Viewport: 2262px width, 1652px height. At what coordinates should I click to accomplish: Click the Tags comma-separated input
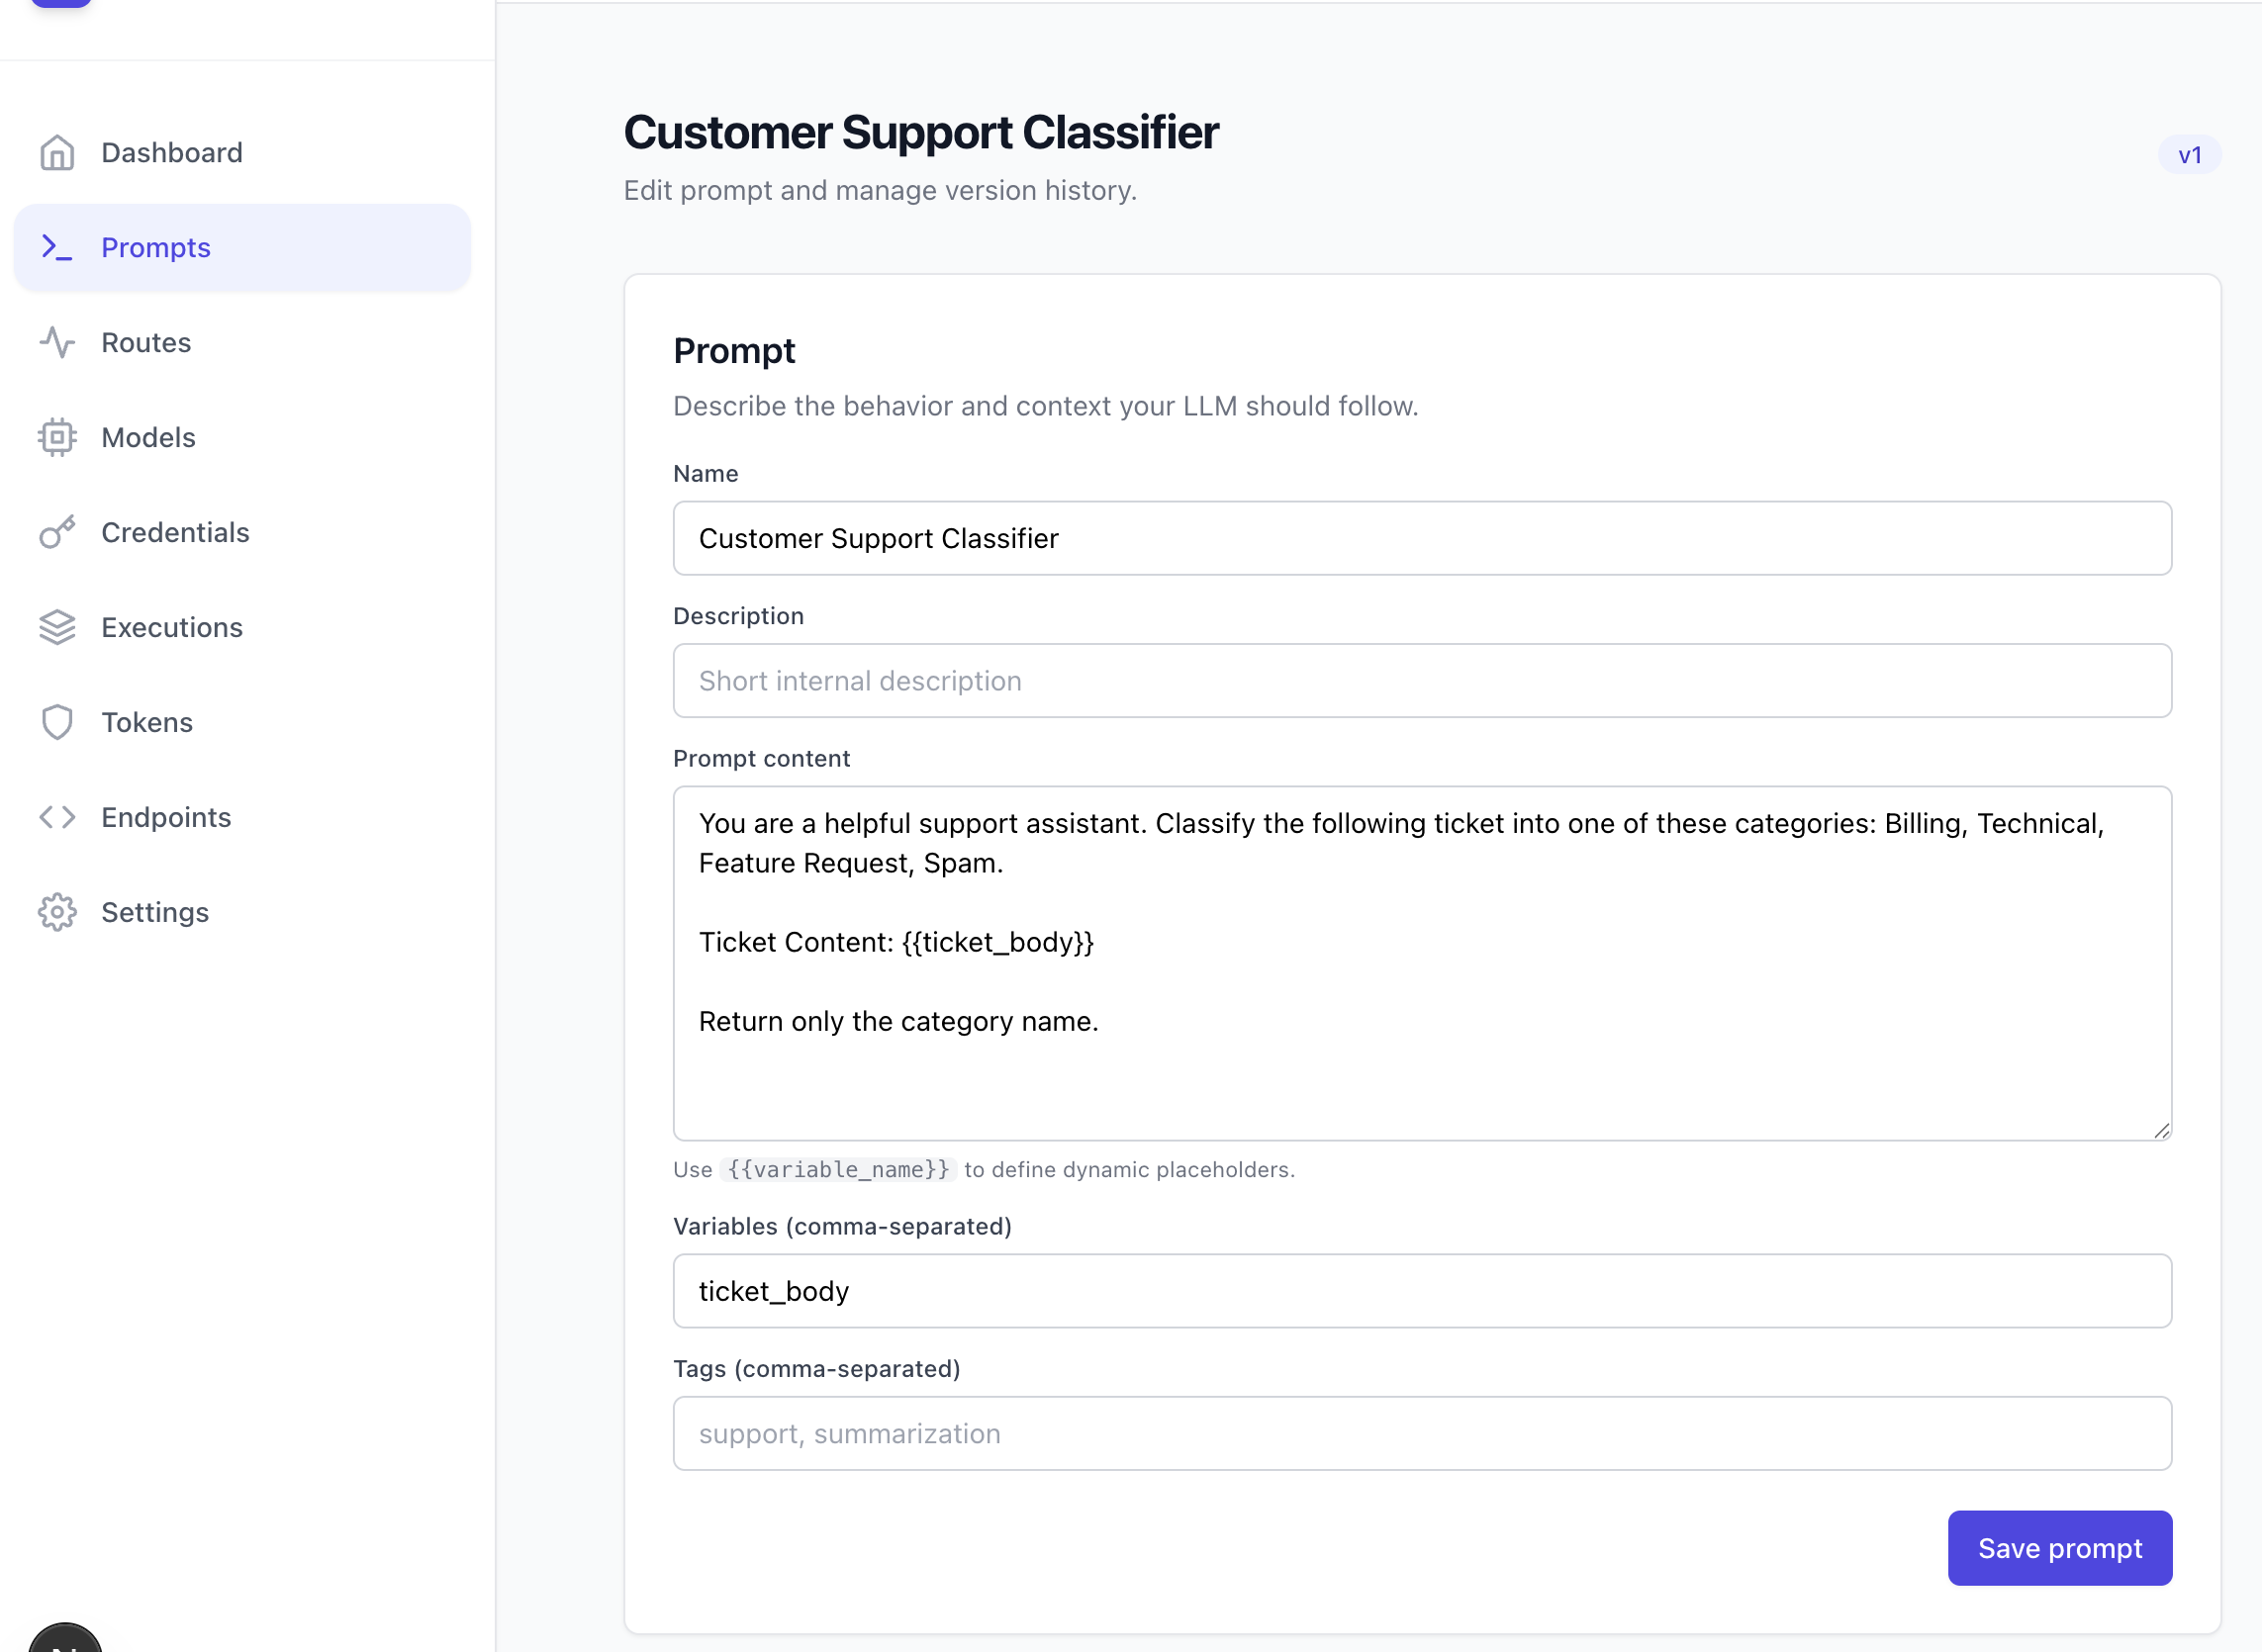coord(1421,1434)
